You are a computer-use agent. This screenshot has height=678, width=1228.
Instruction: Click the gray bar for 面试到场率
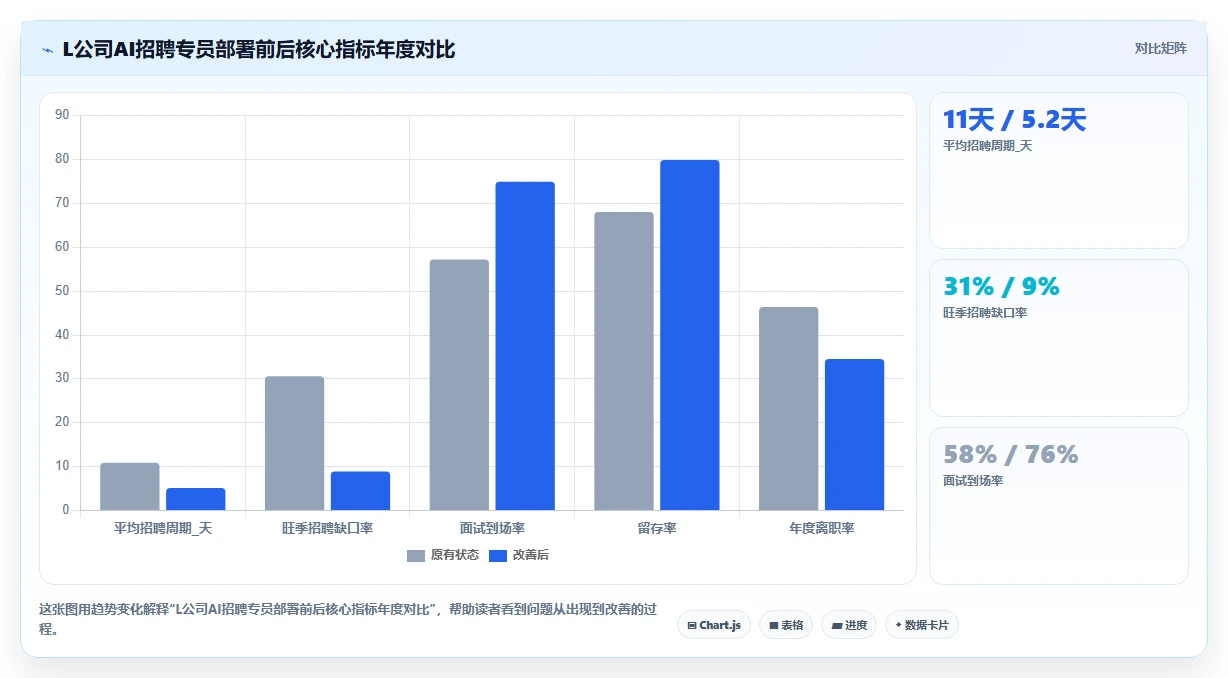click(459, 385)
